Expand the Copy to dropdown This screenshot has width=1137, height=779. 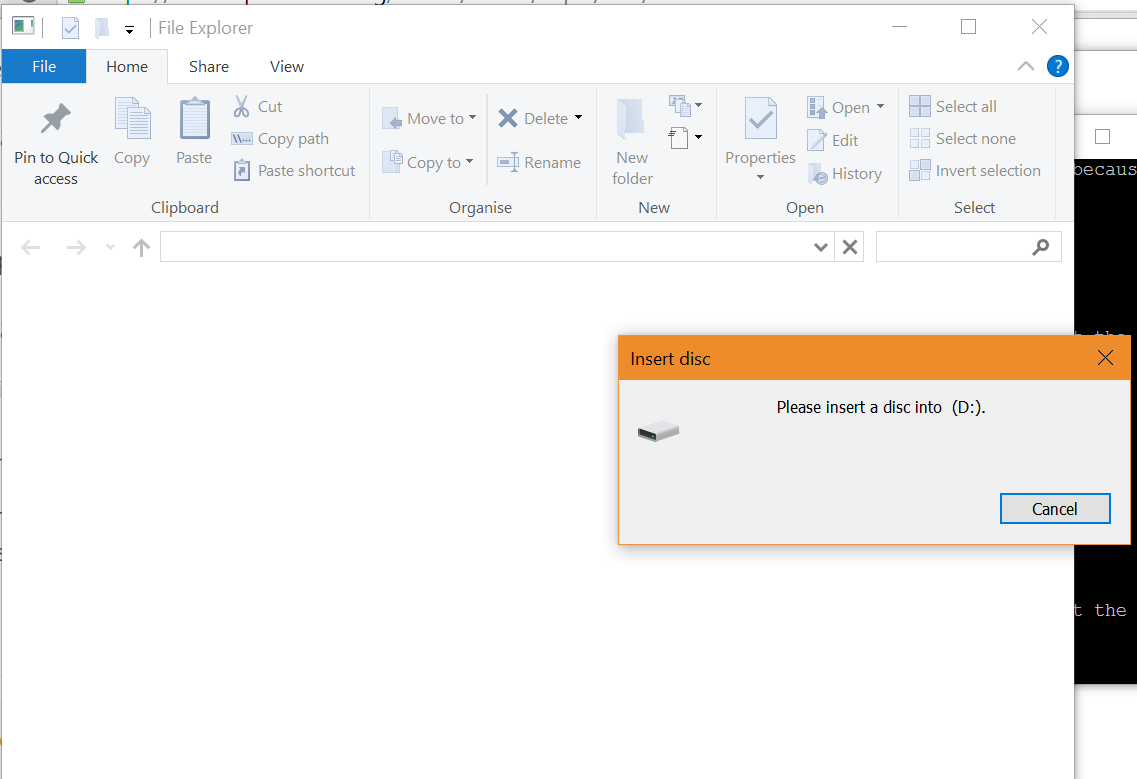coord(469,162)
